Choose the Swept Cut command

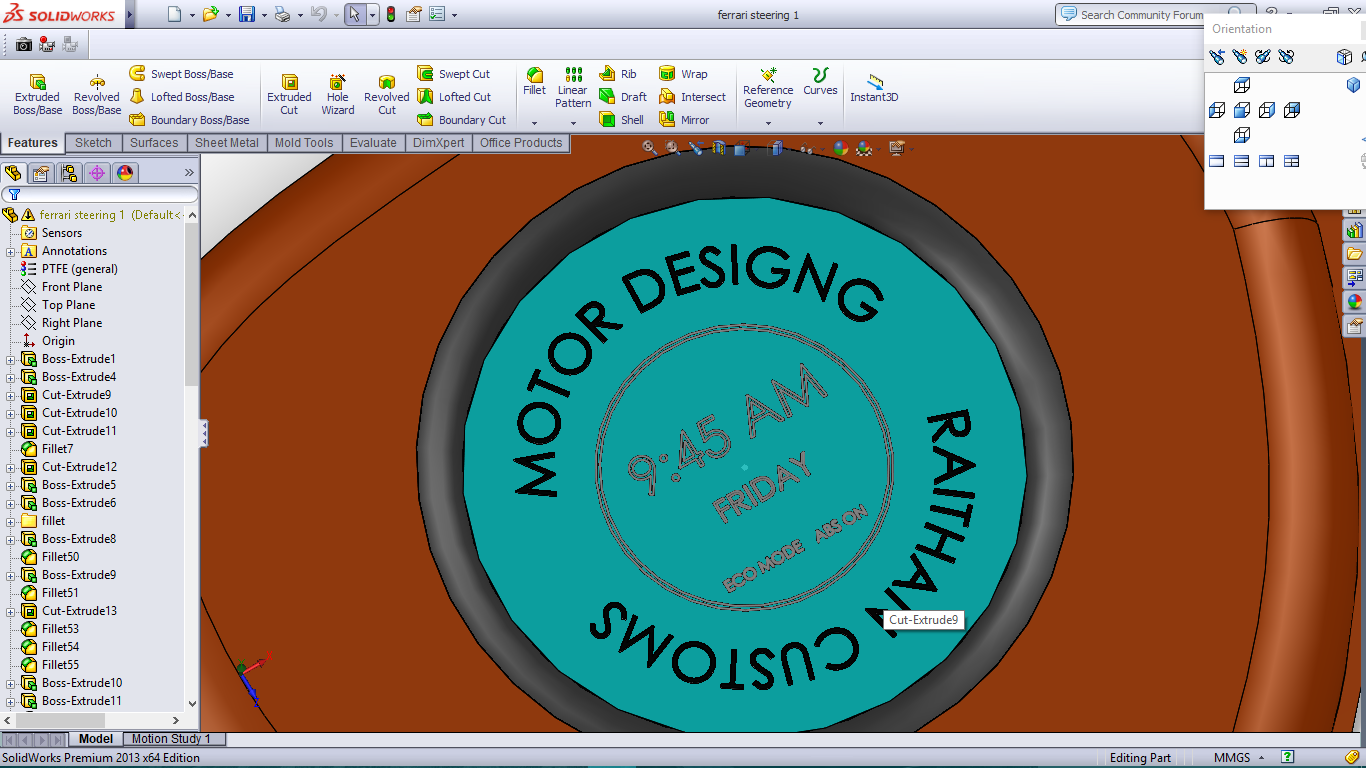tap(454, 74)
